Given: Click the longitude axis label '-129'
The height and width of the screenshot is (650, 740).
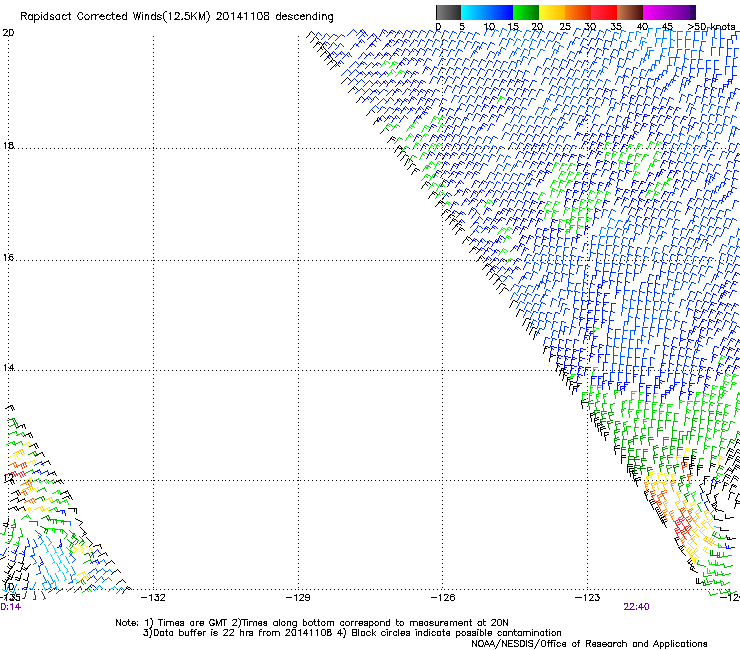Looking at the screenshot, I should pos(298,598).
